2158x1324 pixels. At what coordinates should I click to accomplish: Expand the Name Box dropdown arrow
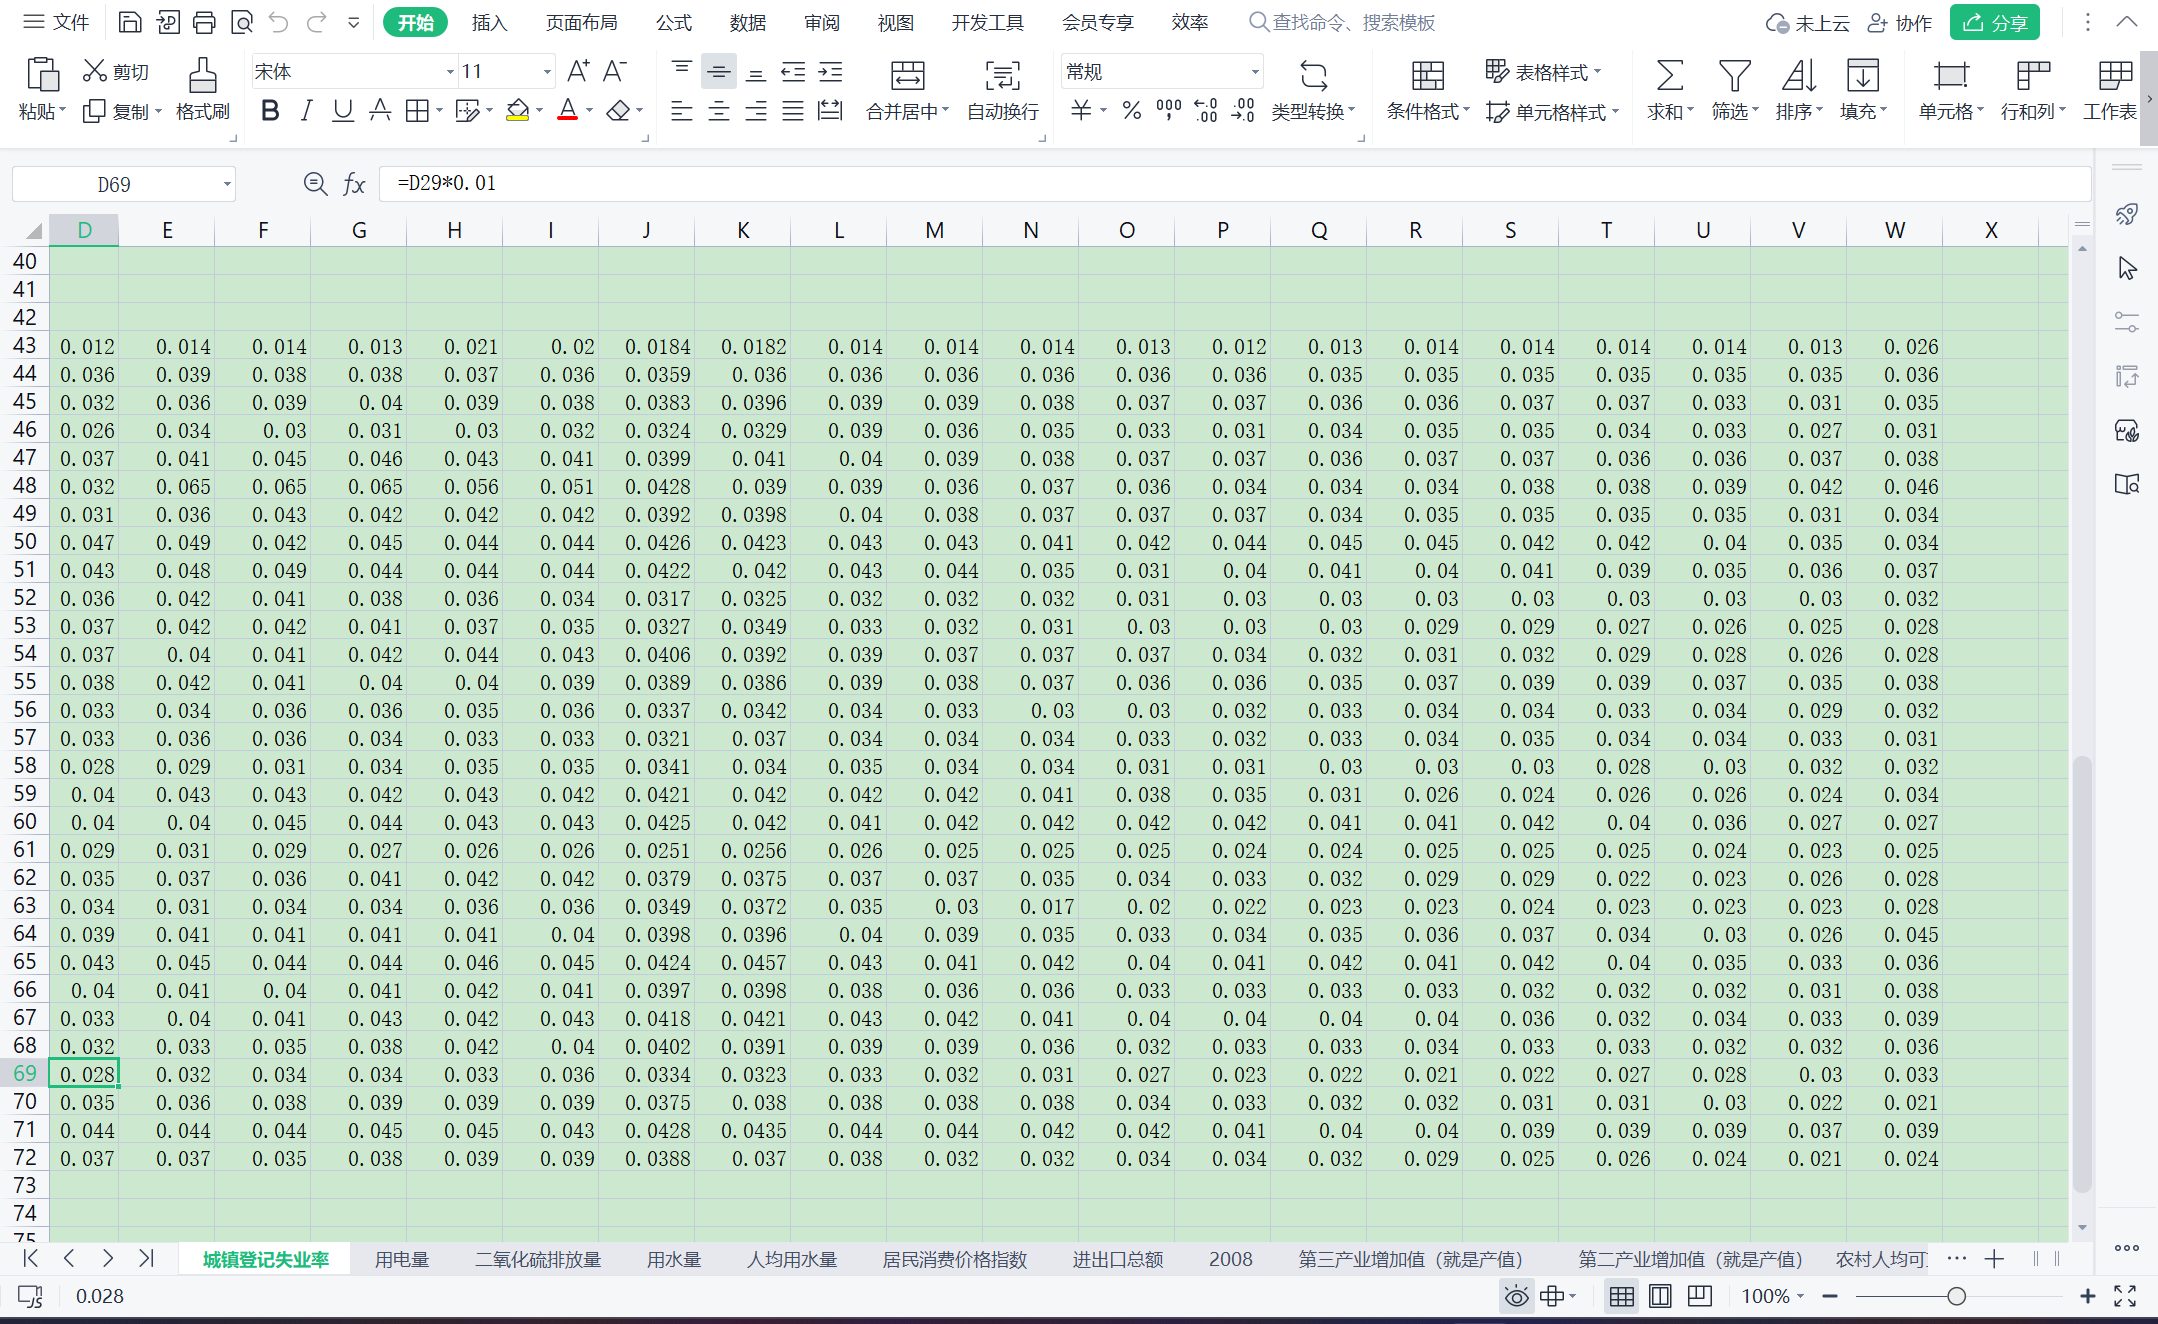click(227, 184)
